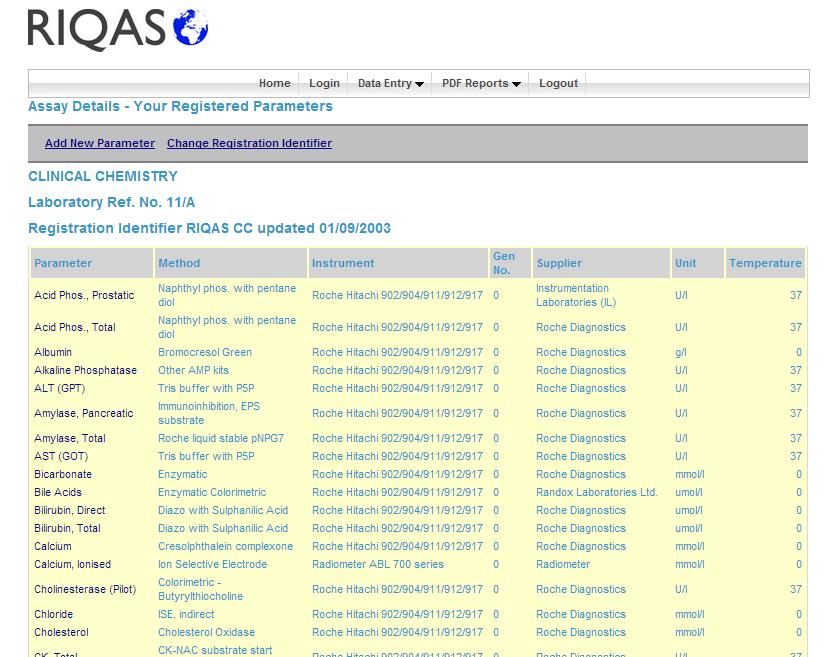The height and width of the screenshot is (657, 831).
Task: Click the CK-NAC substrate start method
Action: point(215,651)
